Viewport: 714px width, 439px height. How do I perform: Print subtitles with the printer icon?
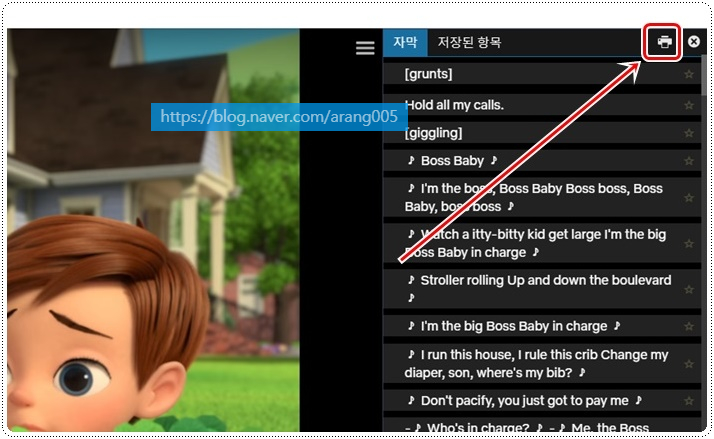point(664,42)
